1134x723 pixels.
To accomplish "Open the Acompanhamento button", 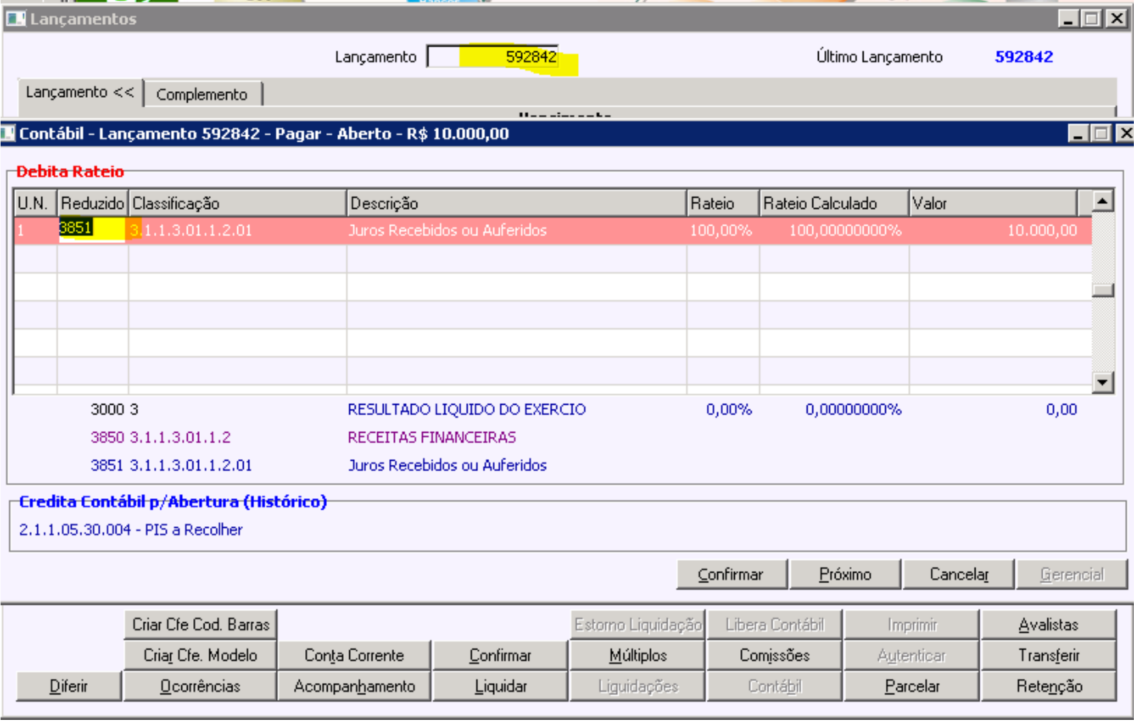I will tap(354, 687).
